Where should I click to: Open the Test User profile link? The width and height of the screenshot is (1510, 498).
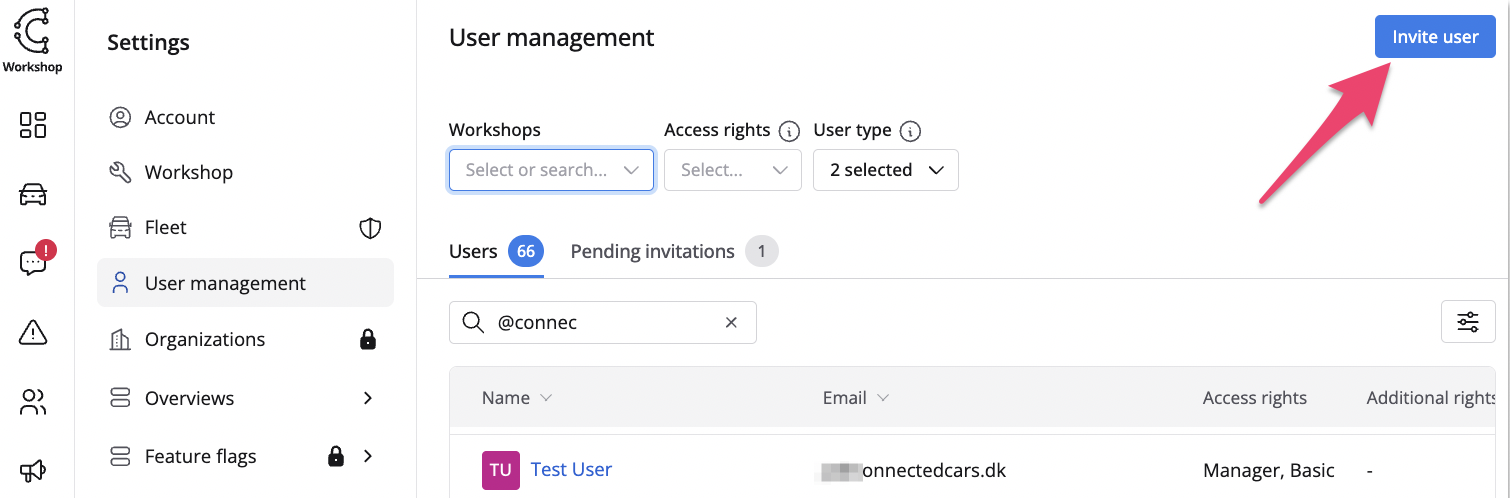point(571,470)
